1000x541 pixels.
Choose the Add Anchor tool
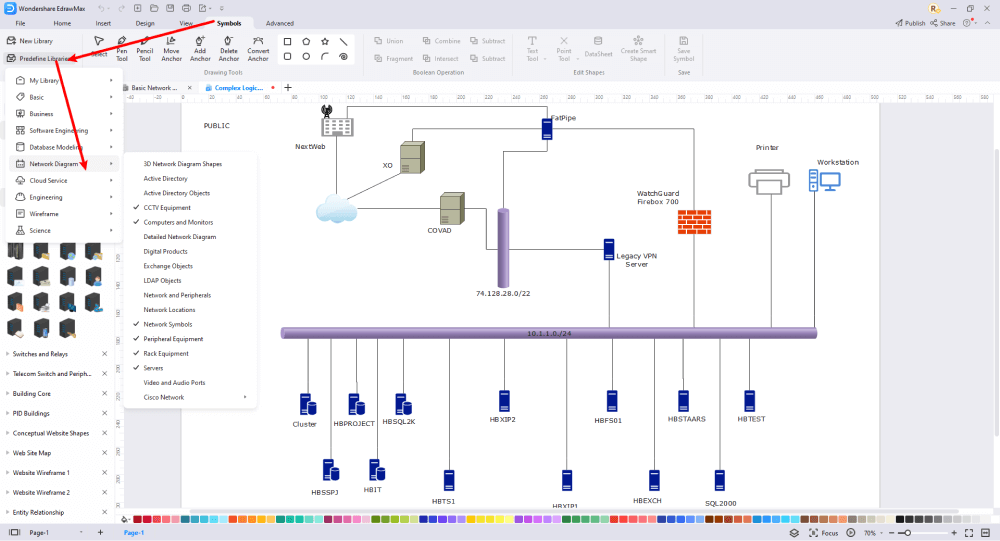tap(200, 48)
